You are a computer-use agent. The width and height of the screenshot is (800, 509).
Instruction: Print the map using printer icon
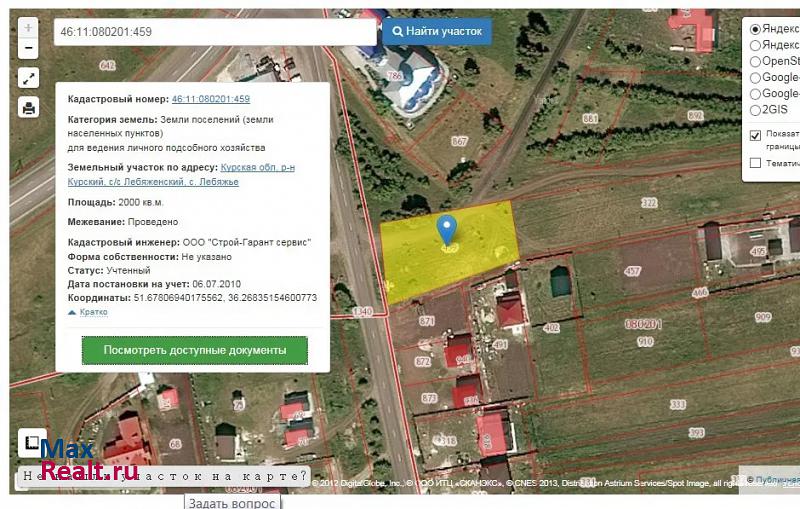[28, 108]
